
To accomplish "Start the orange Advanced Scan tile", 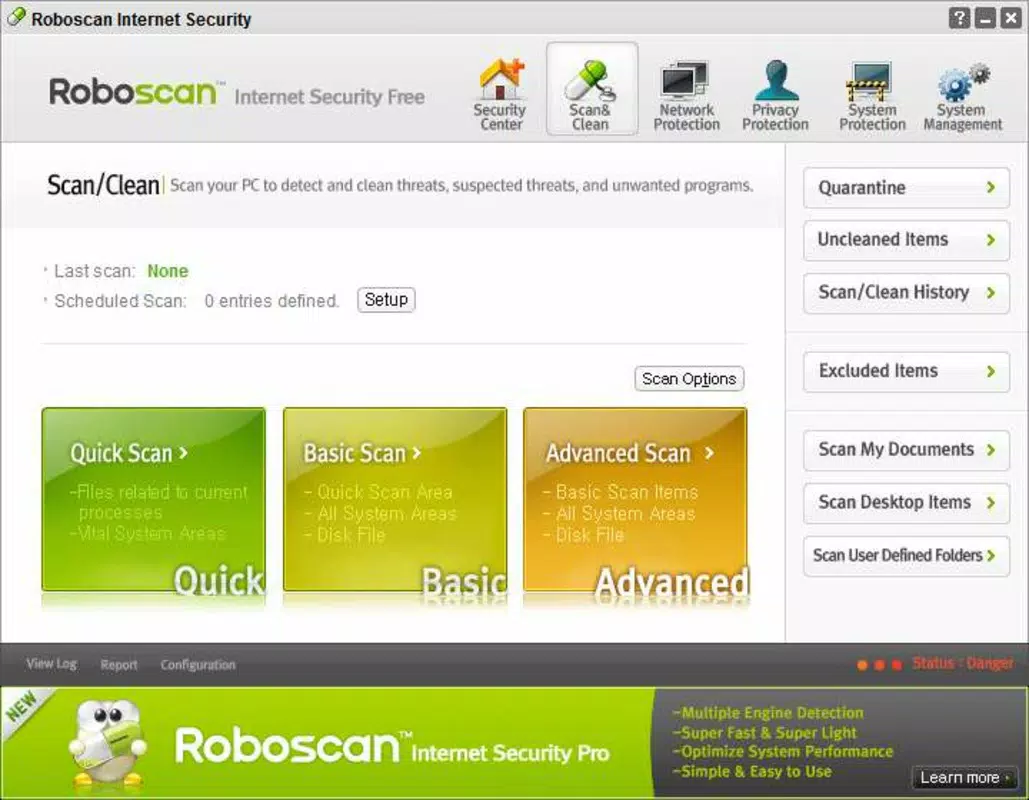I will coord(635,500).
